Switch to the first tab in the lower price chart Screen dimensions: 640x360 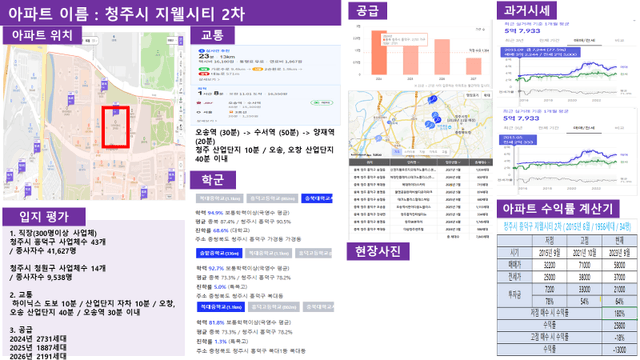coord(514,128)
